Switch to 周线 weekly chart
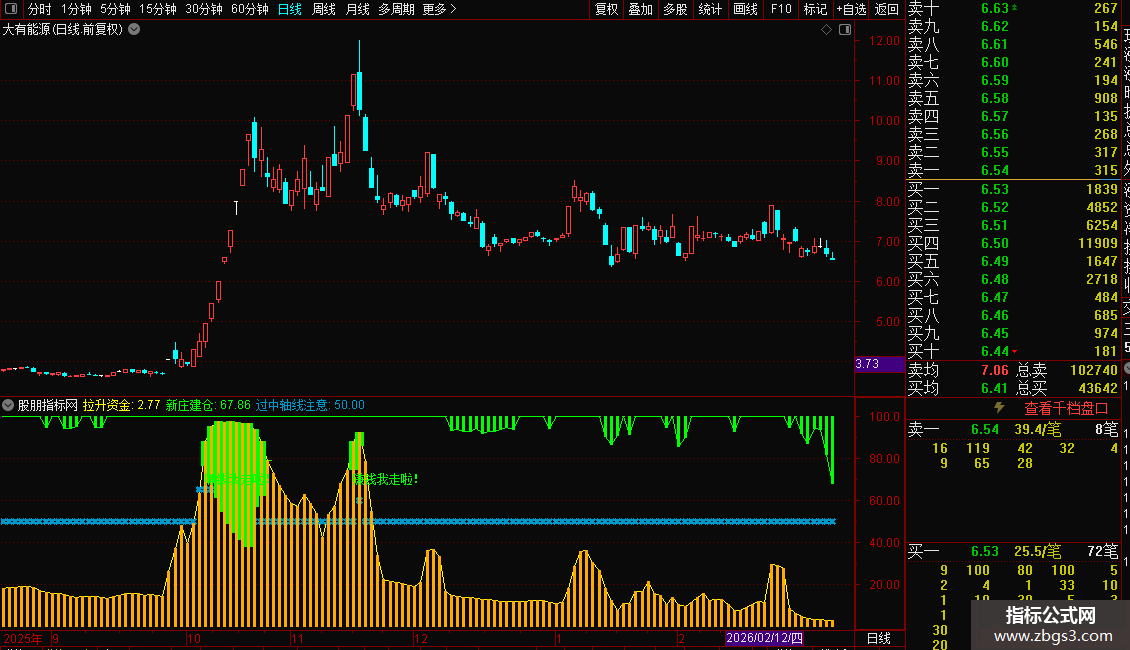Image resolution: width=1130 pixels, height=650 pixels. [324, 9]
